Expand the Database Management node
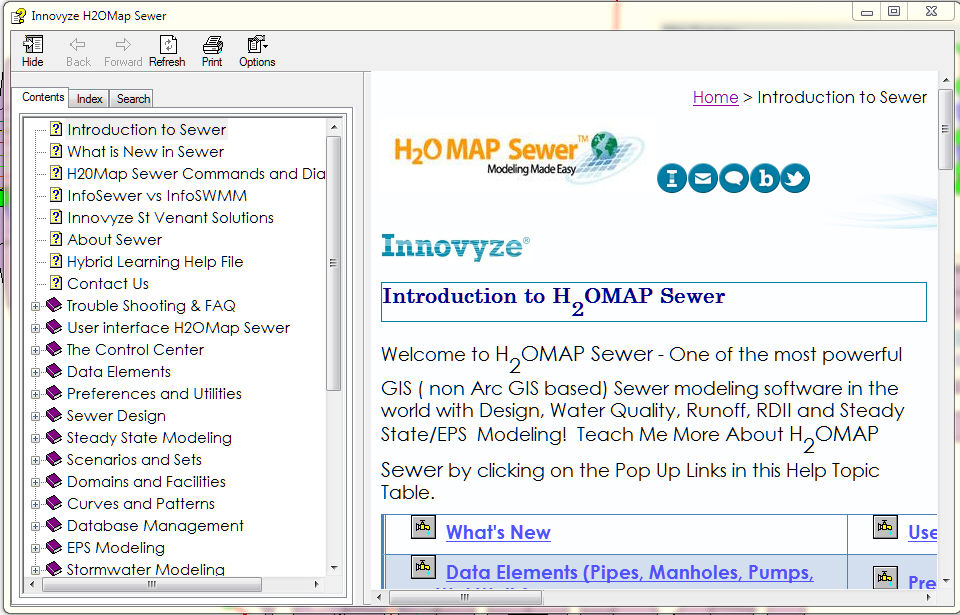The height and width of the screenshot is (615, 960). point(36,527)
